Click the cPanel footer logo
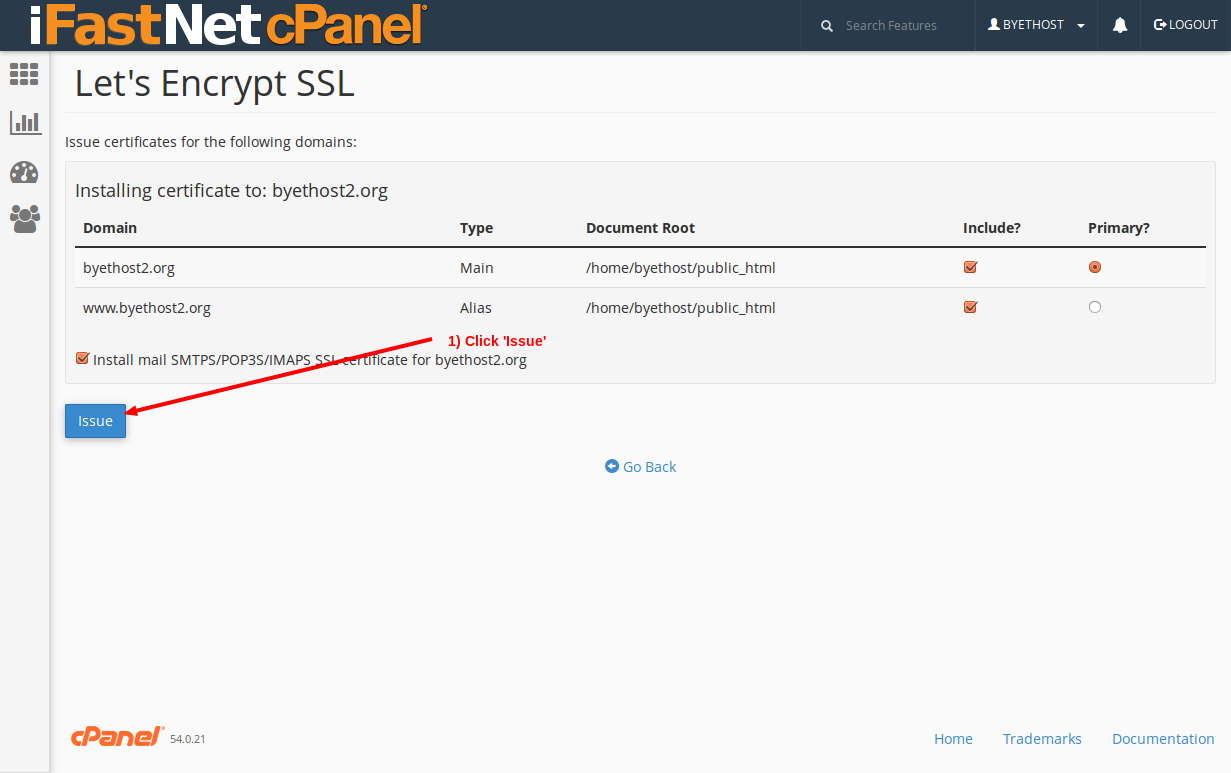The image size is (1231, 773). pos(117,737)
